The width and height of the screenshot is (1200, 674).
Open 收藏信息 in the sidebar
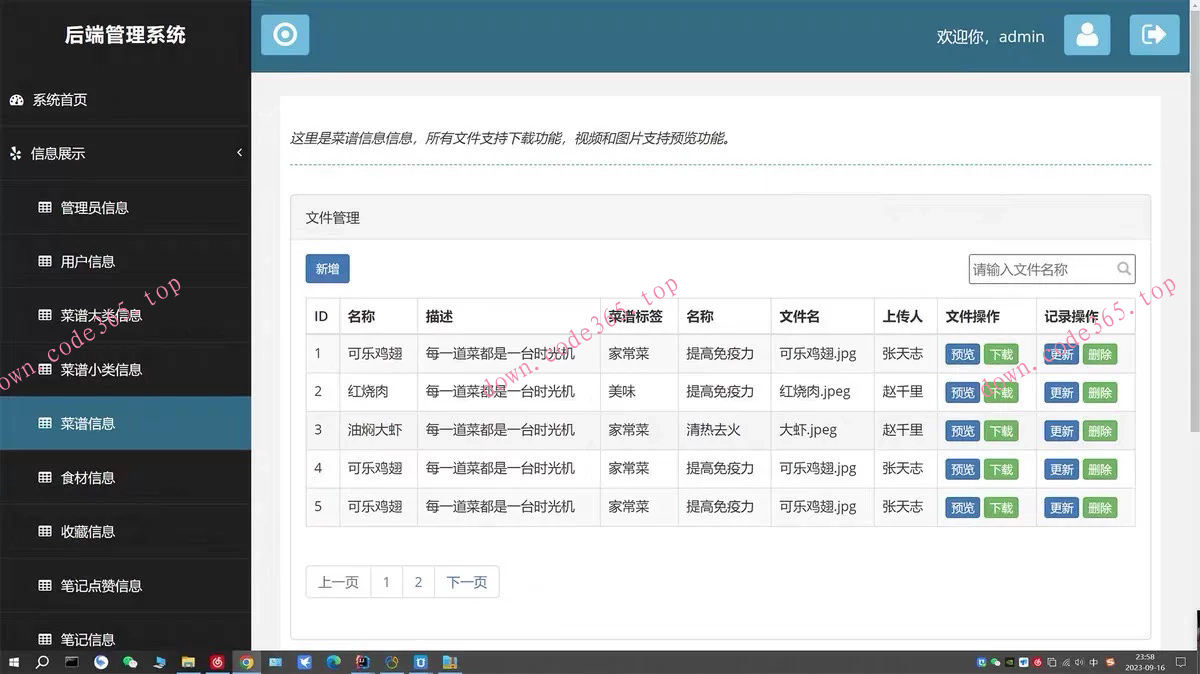[88, 532]
